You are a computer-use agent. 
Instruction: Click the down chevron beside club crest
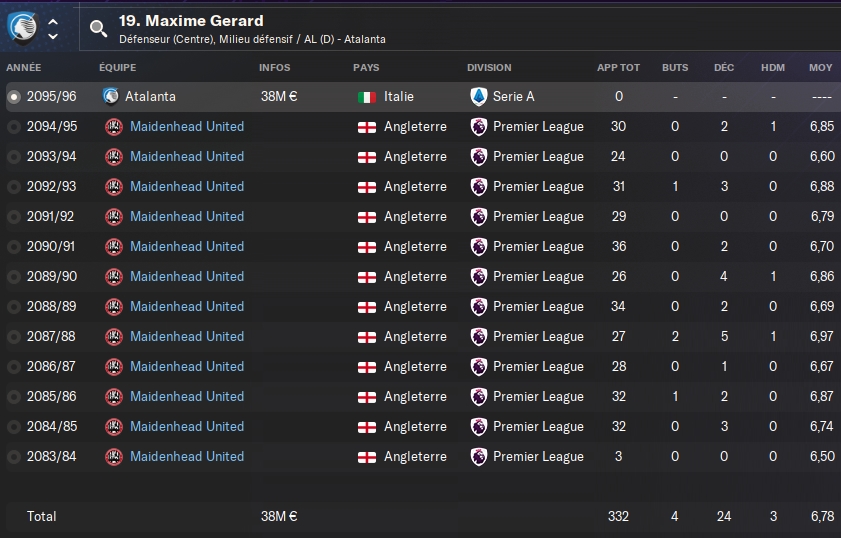click(x=53, y=36)
